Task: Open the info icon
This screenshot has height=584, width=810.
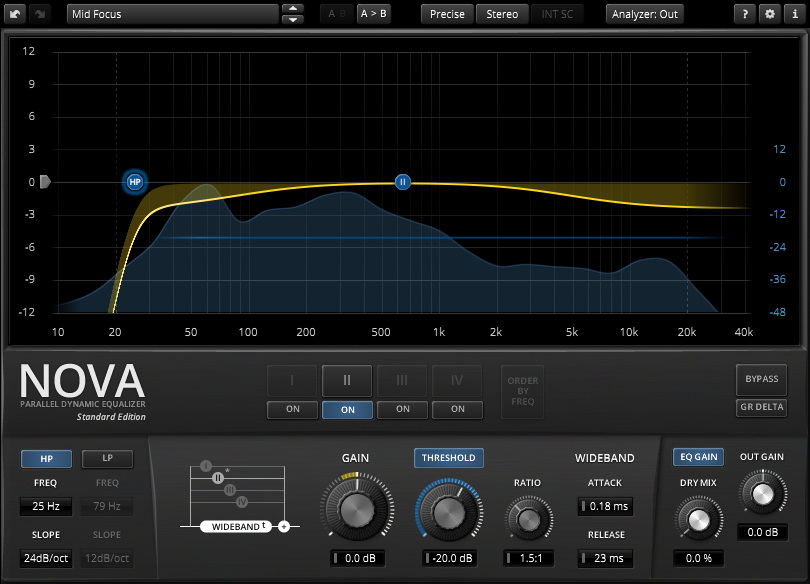Action: click(x=795, y=14)
